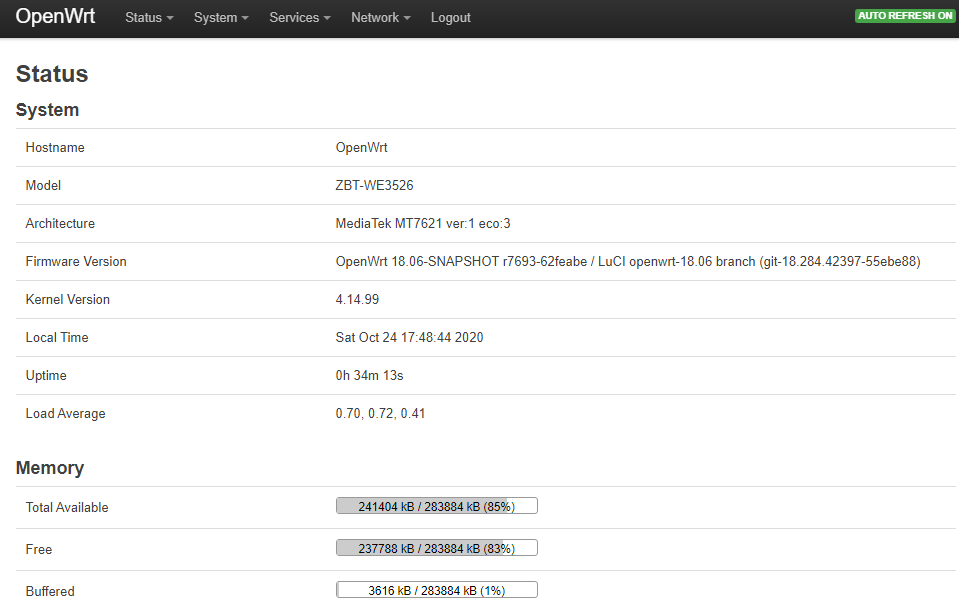
Task: Click the uptime value 0h 34m 13s
Action: tap(369, 375)
